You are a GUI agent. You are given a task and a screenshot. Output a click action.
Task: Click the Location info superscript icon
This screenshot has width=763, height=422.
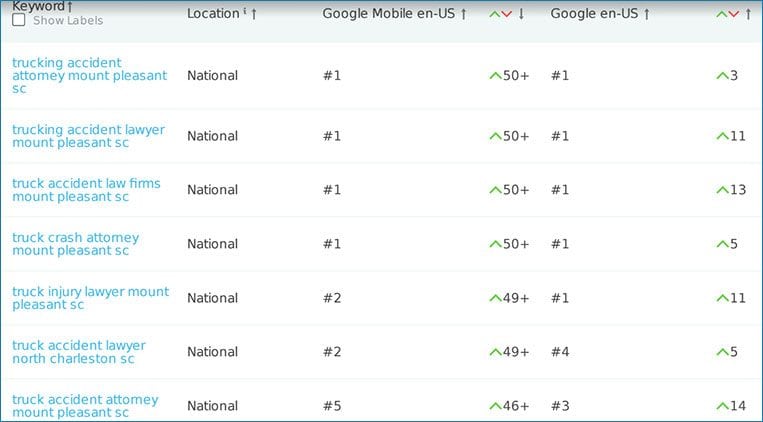click(244, 10)
